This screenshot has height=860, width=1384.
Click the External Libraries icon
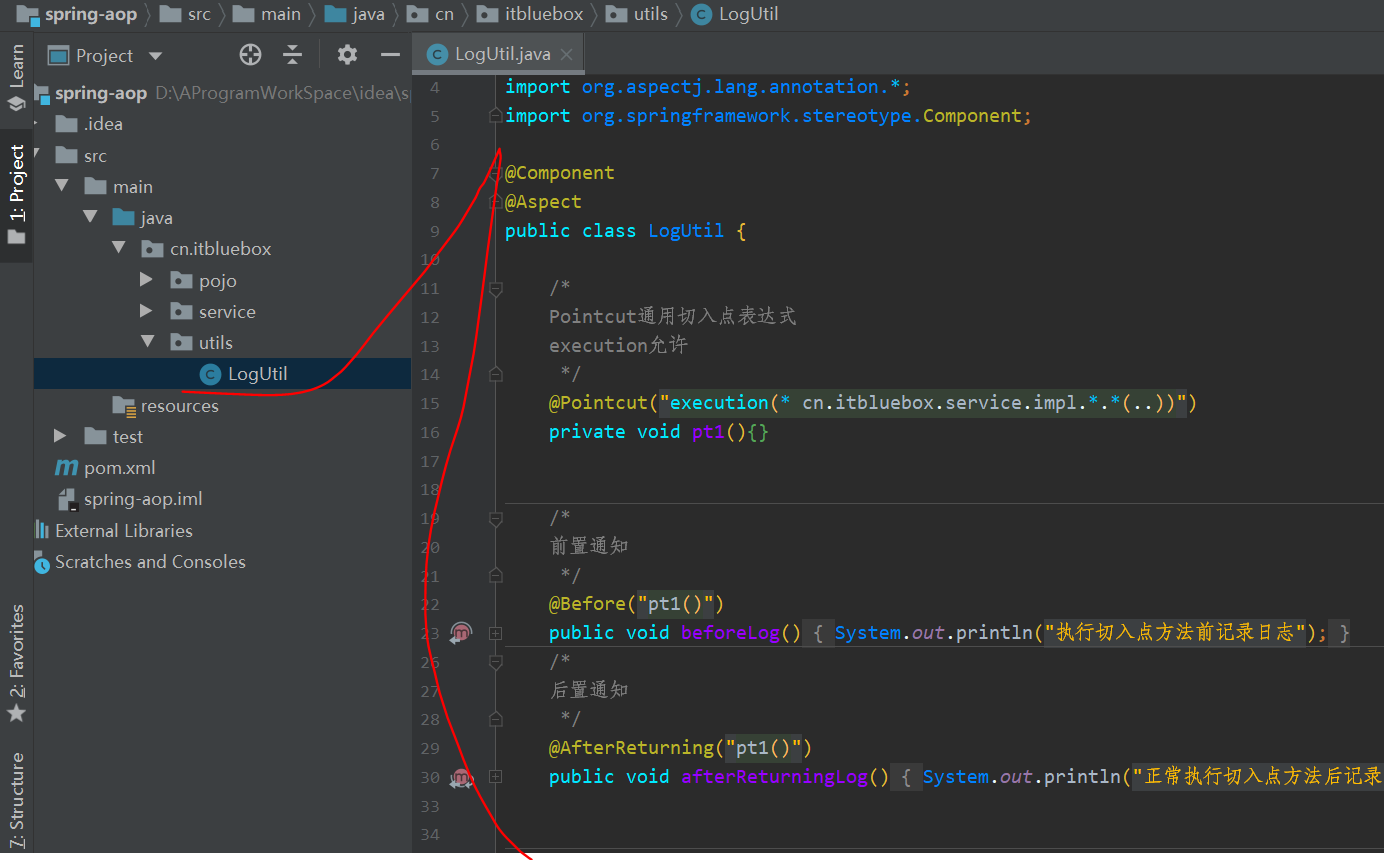coord(42,530)
